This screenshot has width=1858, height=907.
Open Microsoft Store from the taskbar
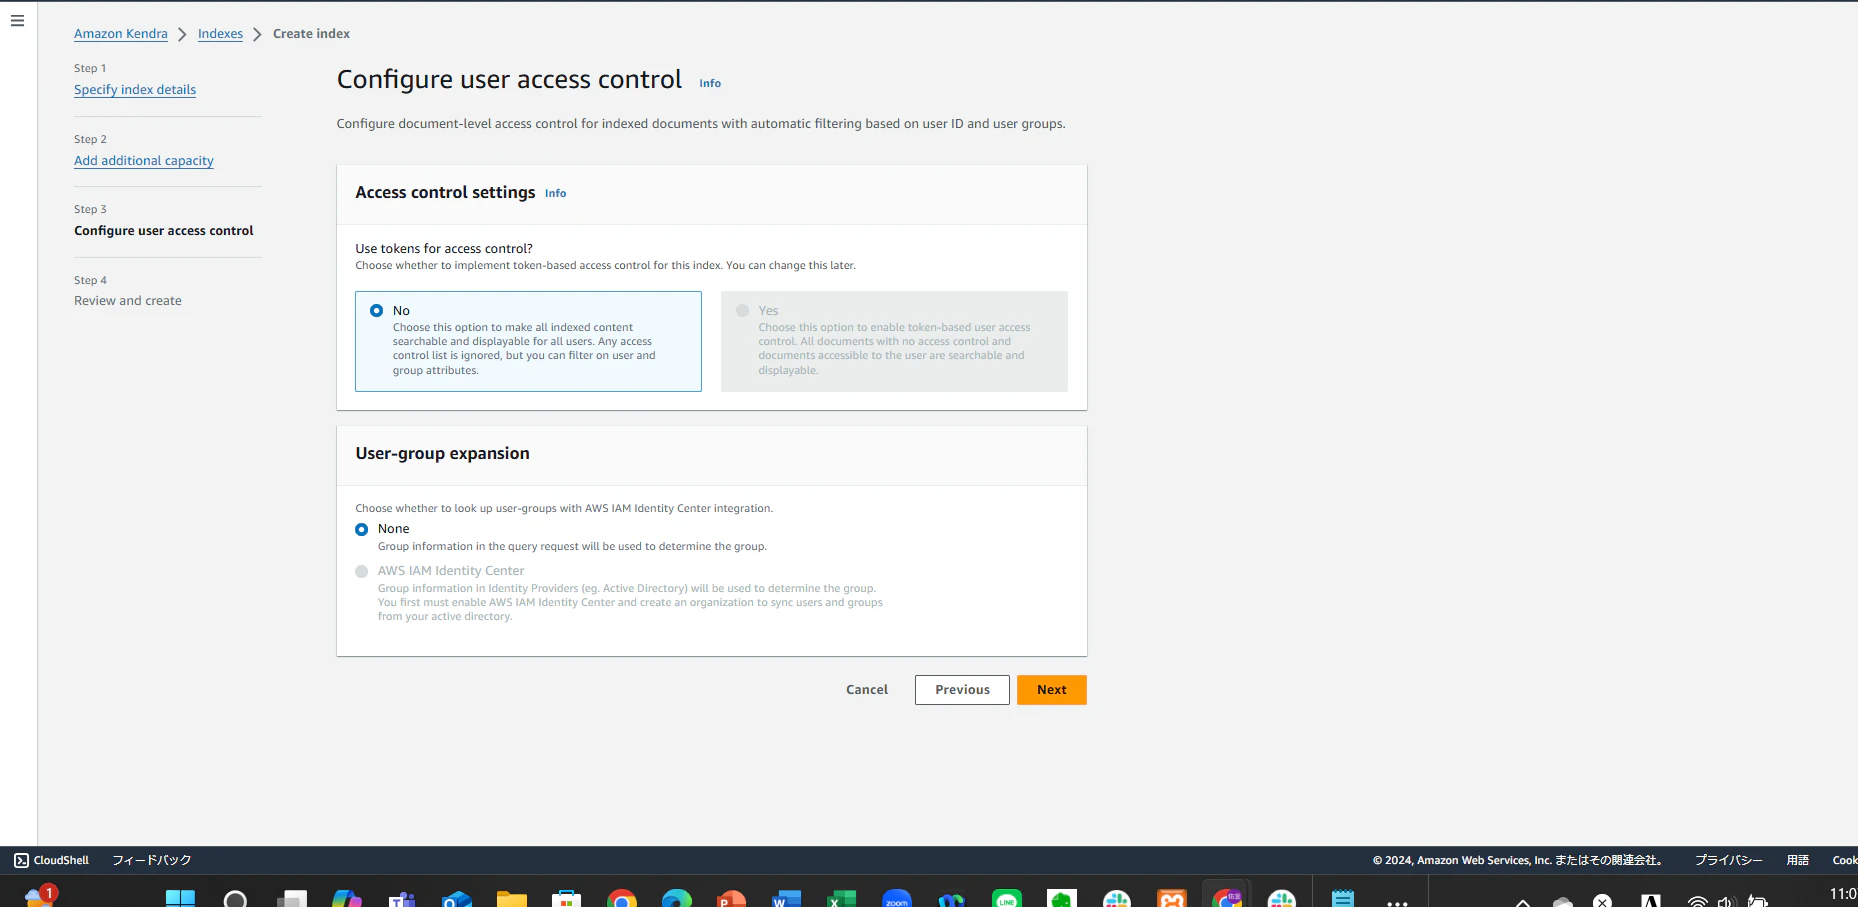tap(567, 899)
